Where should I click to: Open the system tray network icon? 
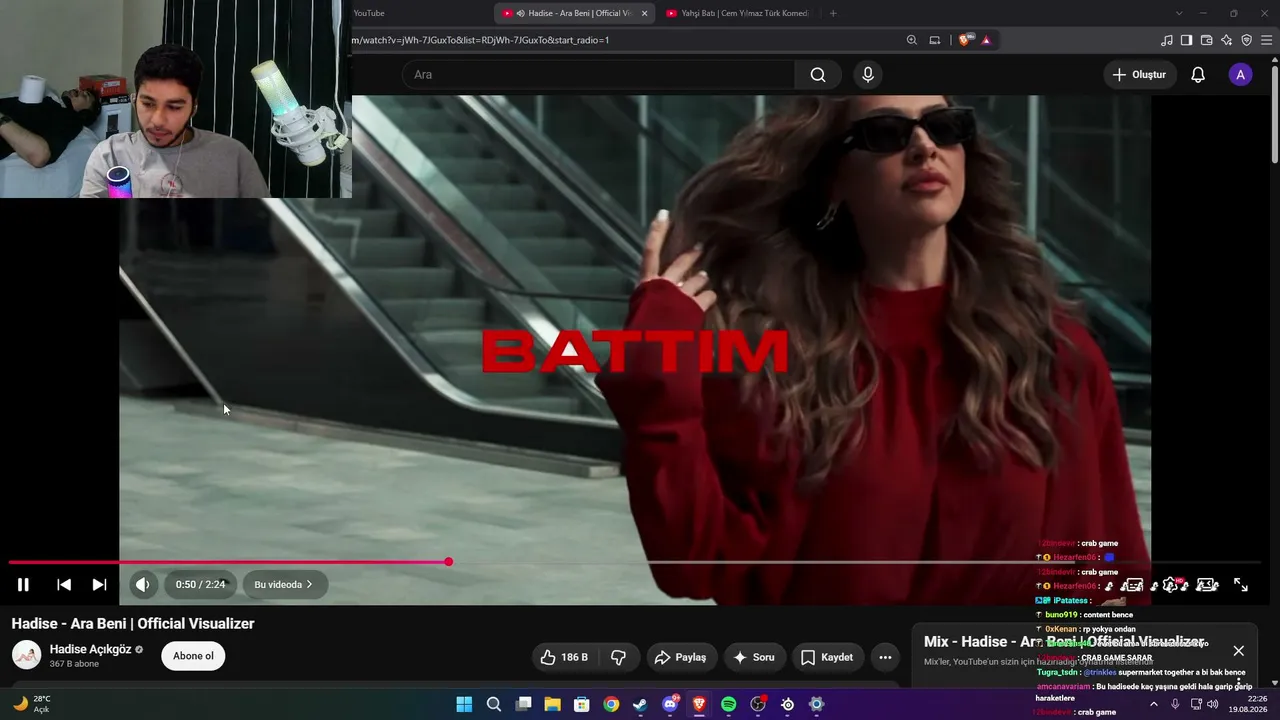[x=1196, y=704]
